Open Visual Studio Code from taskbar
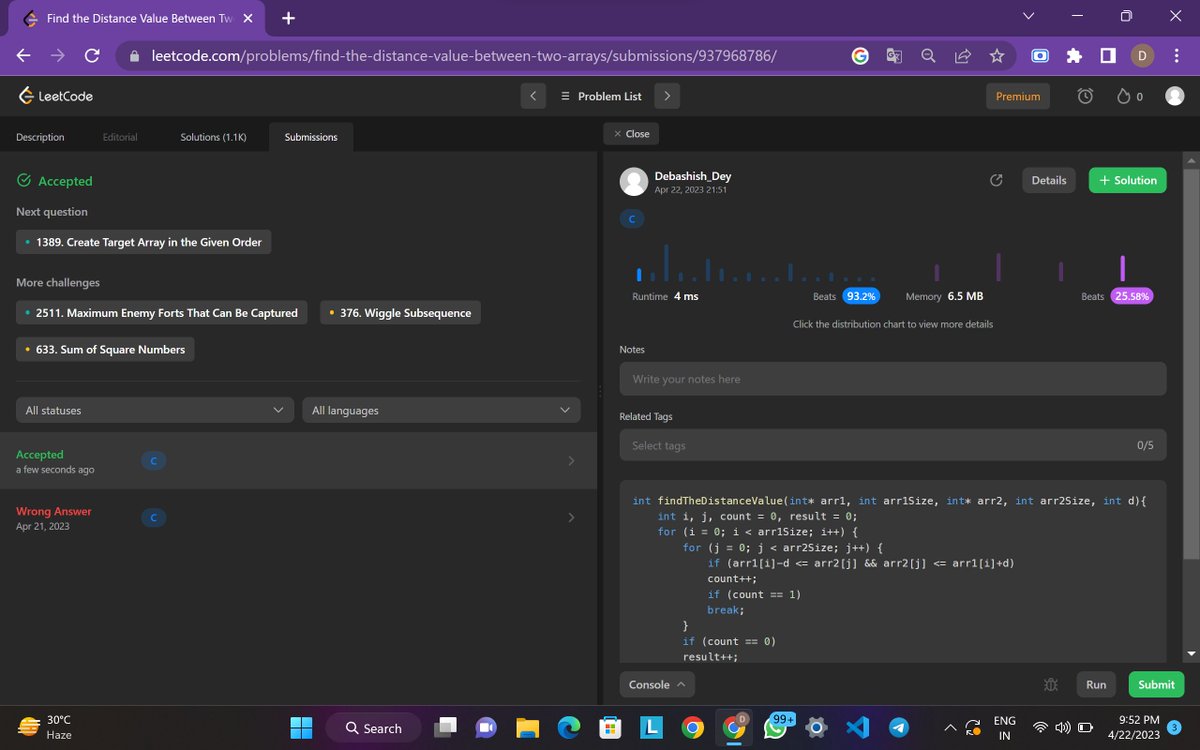Screen dimensions: 1200x750 [858, 728]
